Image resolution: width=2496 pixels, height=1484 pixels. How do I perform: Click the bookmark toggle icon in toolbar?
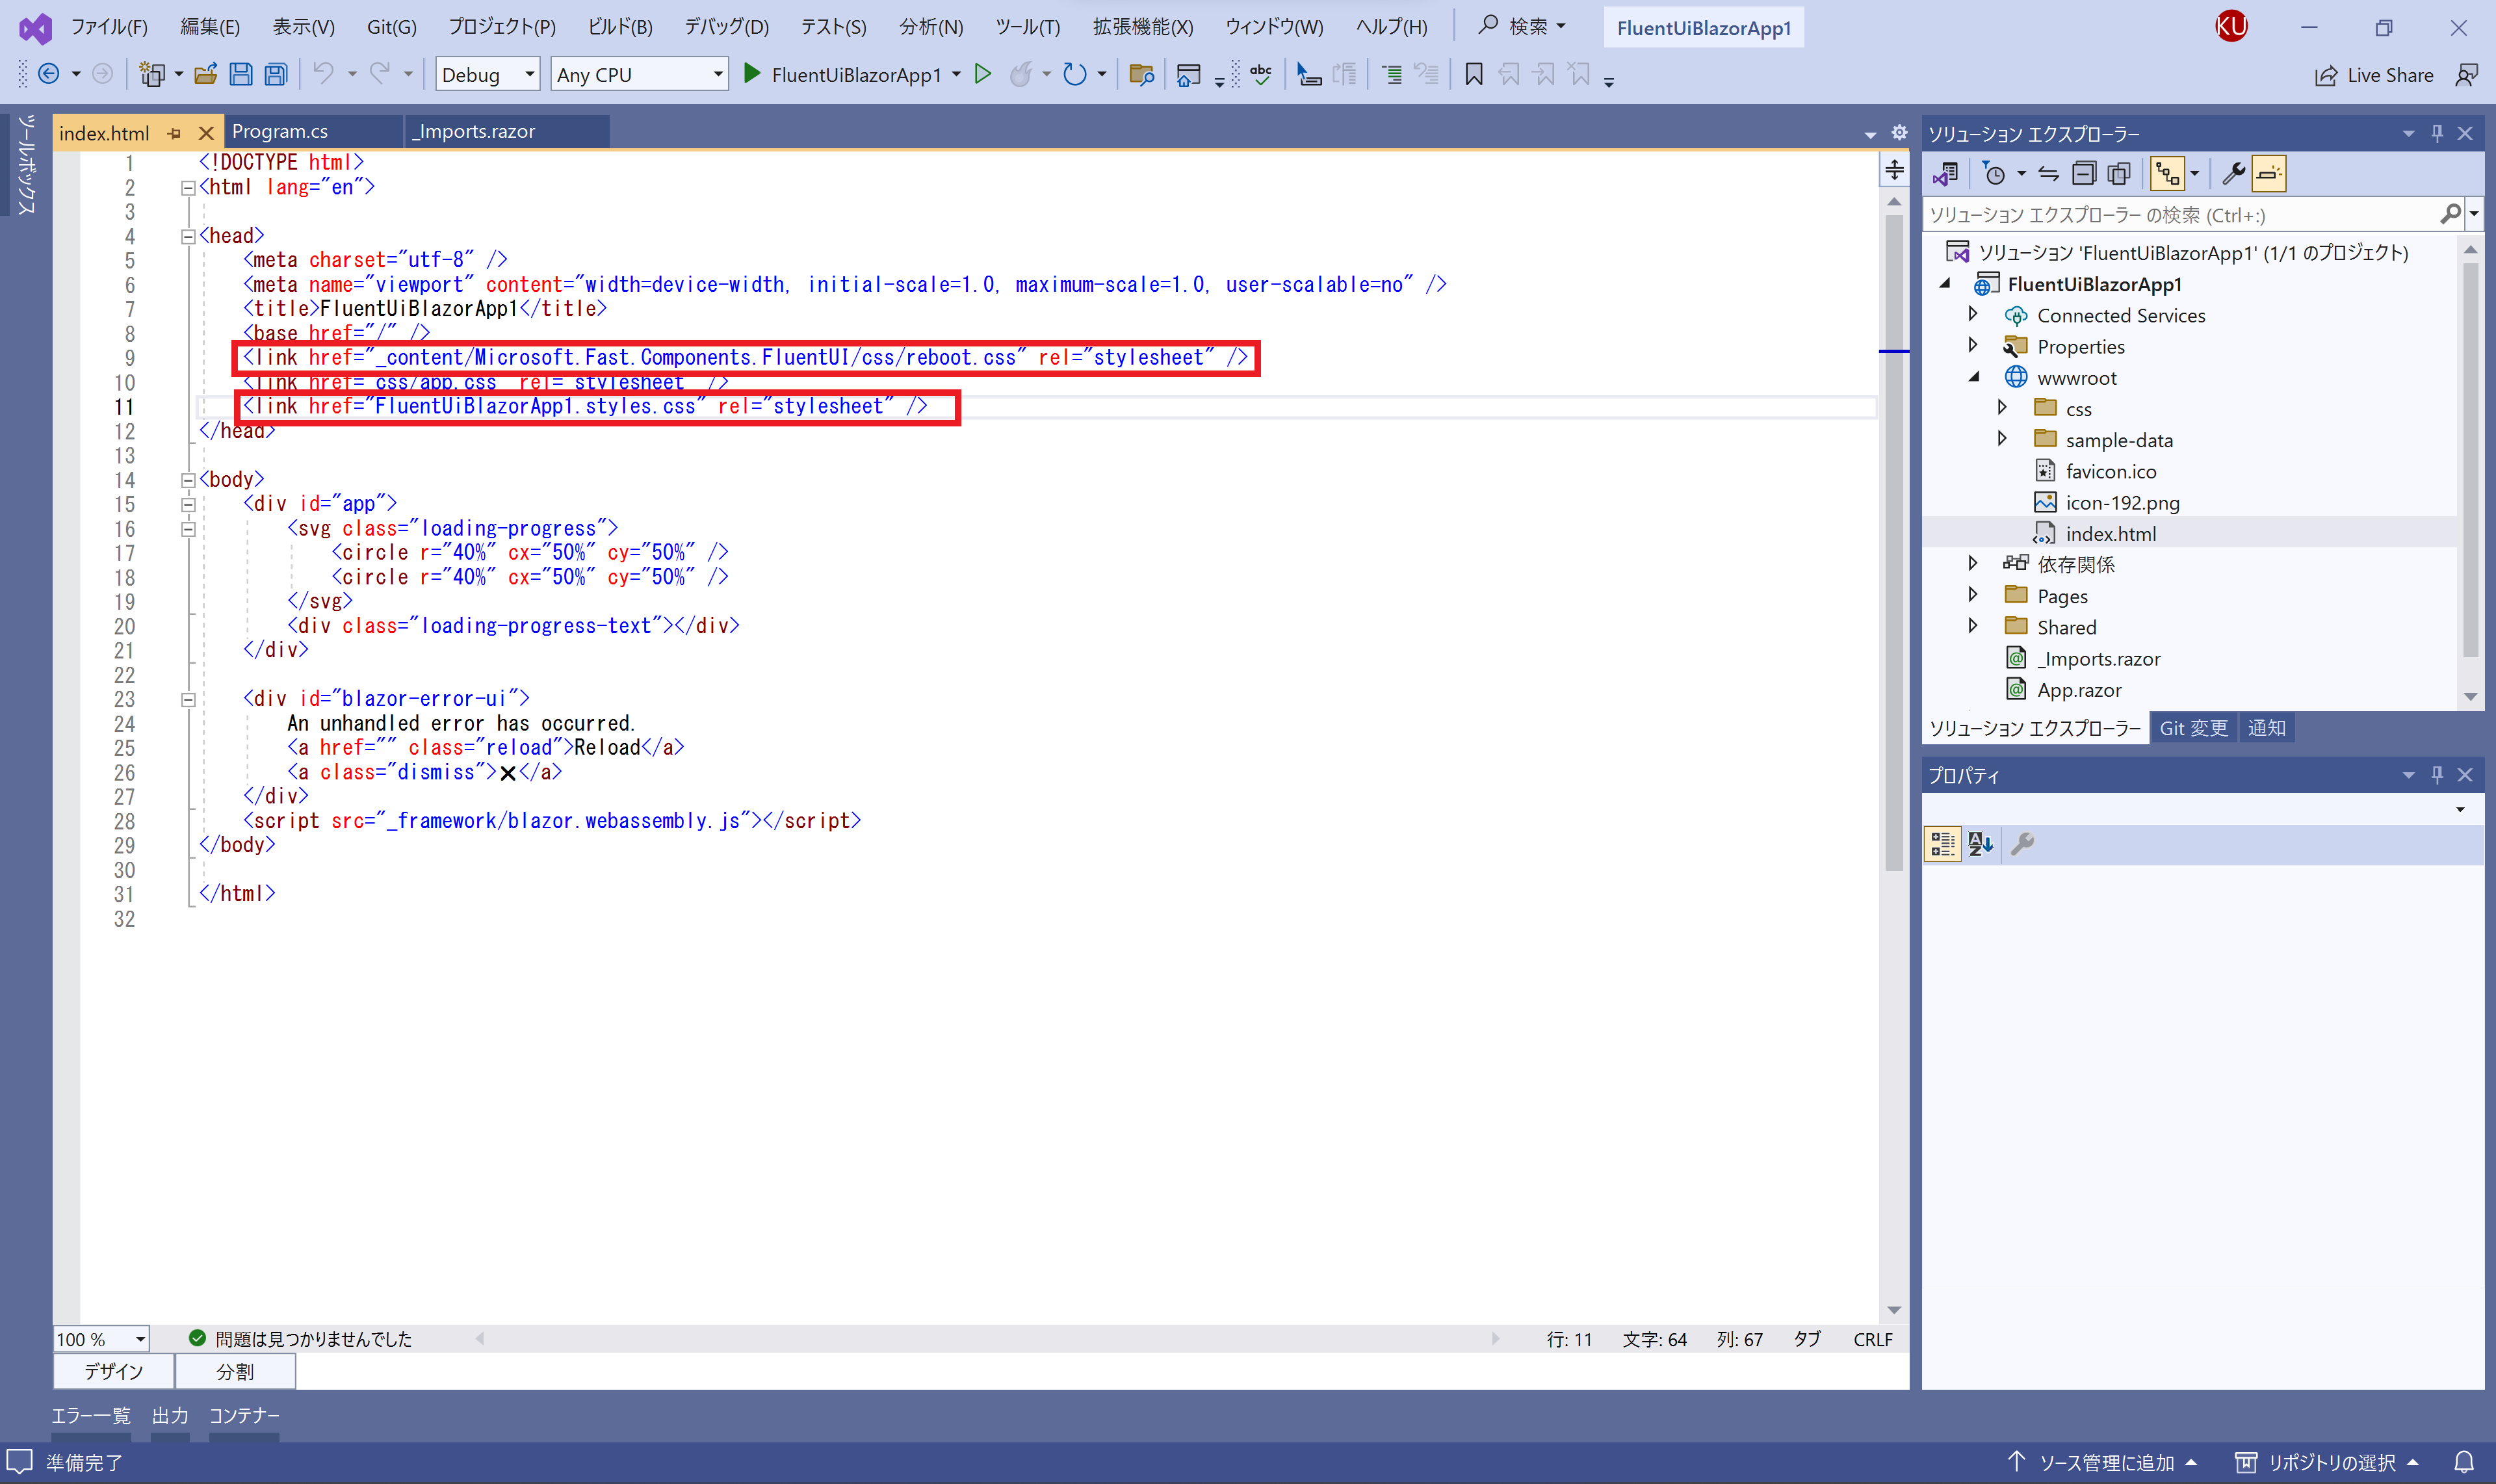point(1474,74)
